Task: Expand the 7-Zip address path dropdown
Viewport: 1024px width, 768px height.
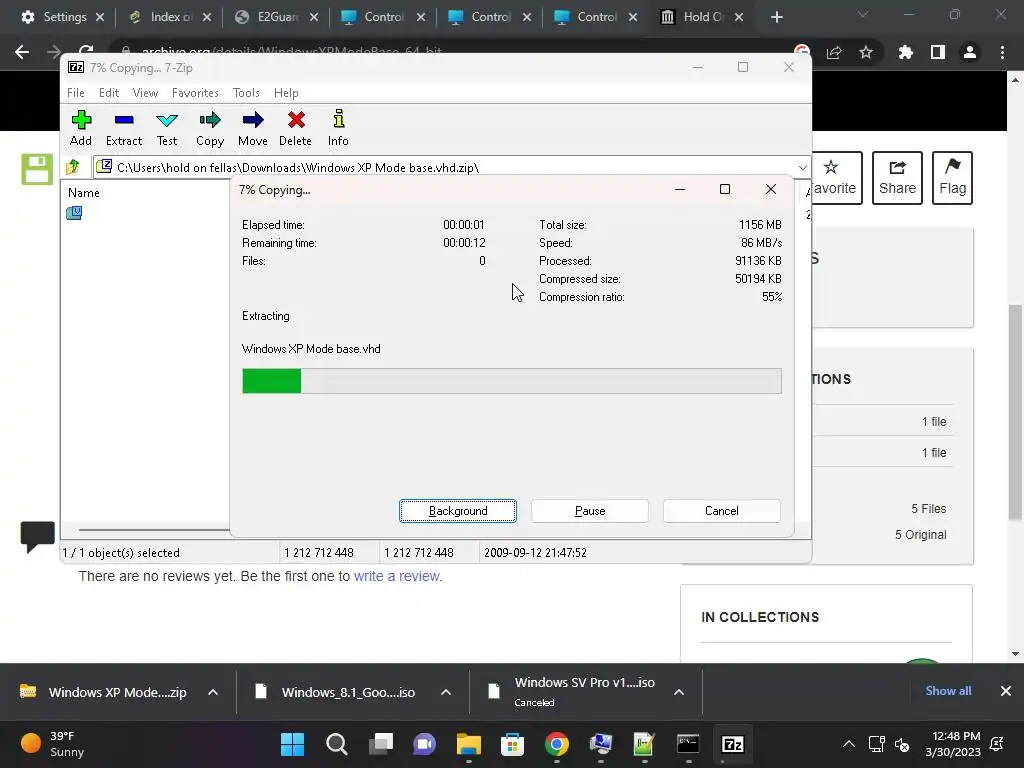Action: pos(802,168)
